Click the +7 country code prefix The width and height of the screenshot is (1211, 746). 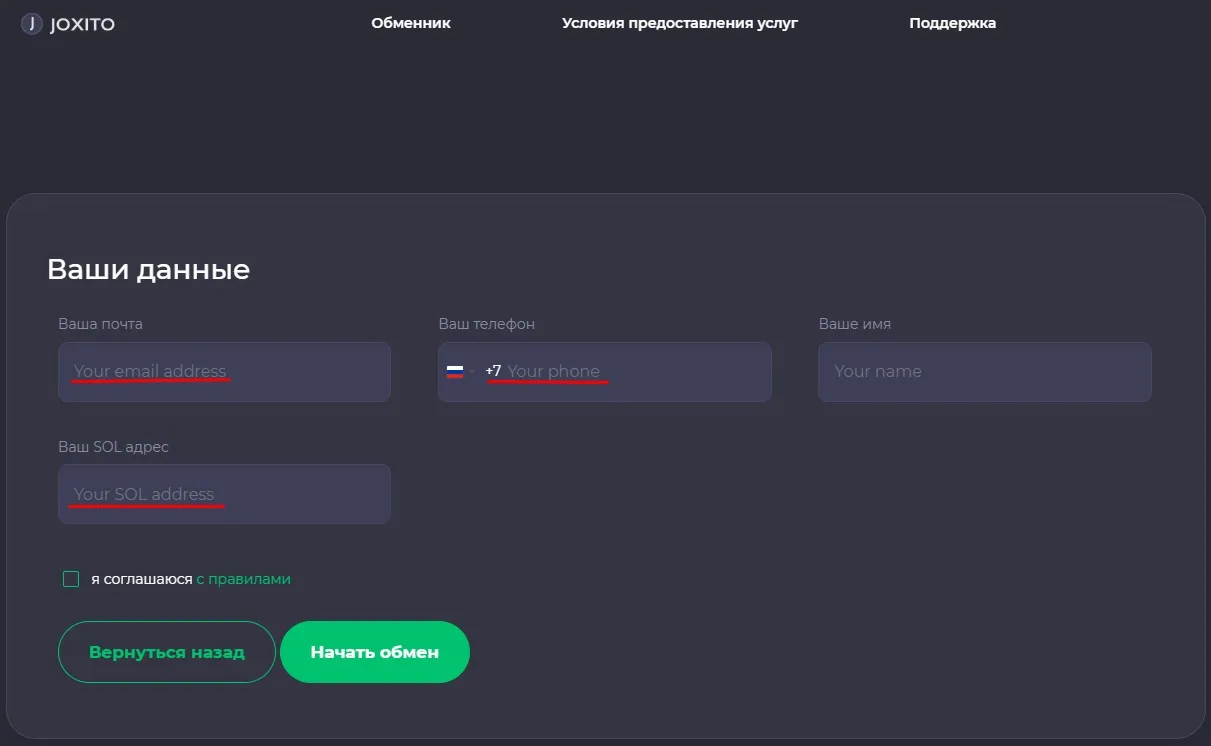493,371
